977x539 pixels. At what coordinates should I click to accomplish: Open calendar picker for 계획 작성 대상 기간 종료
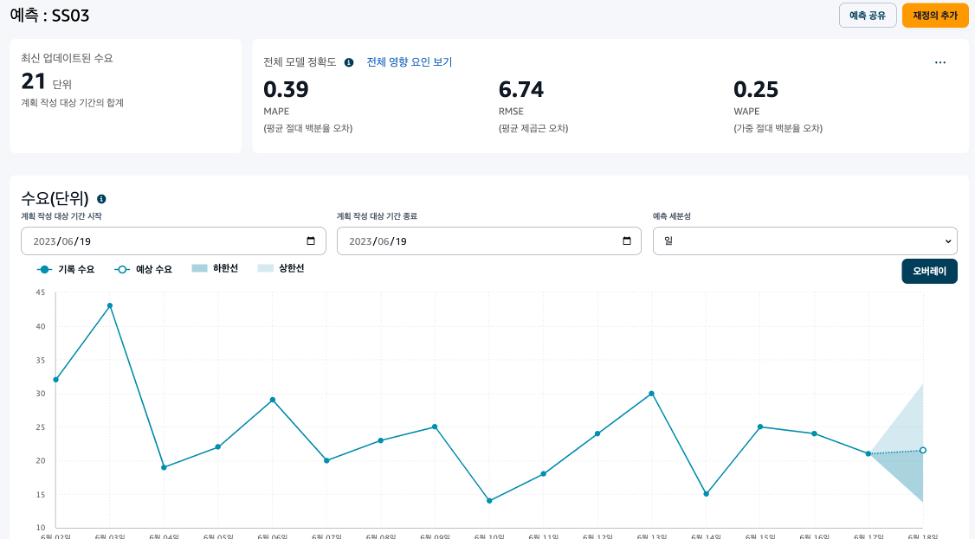[626, 241]
